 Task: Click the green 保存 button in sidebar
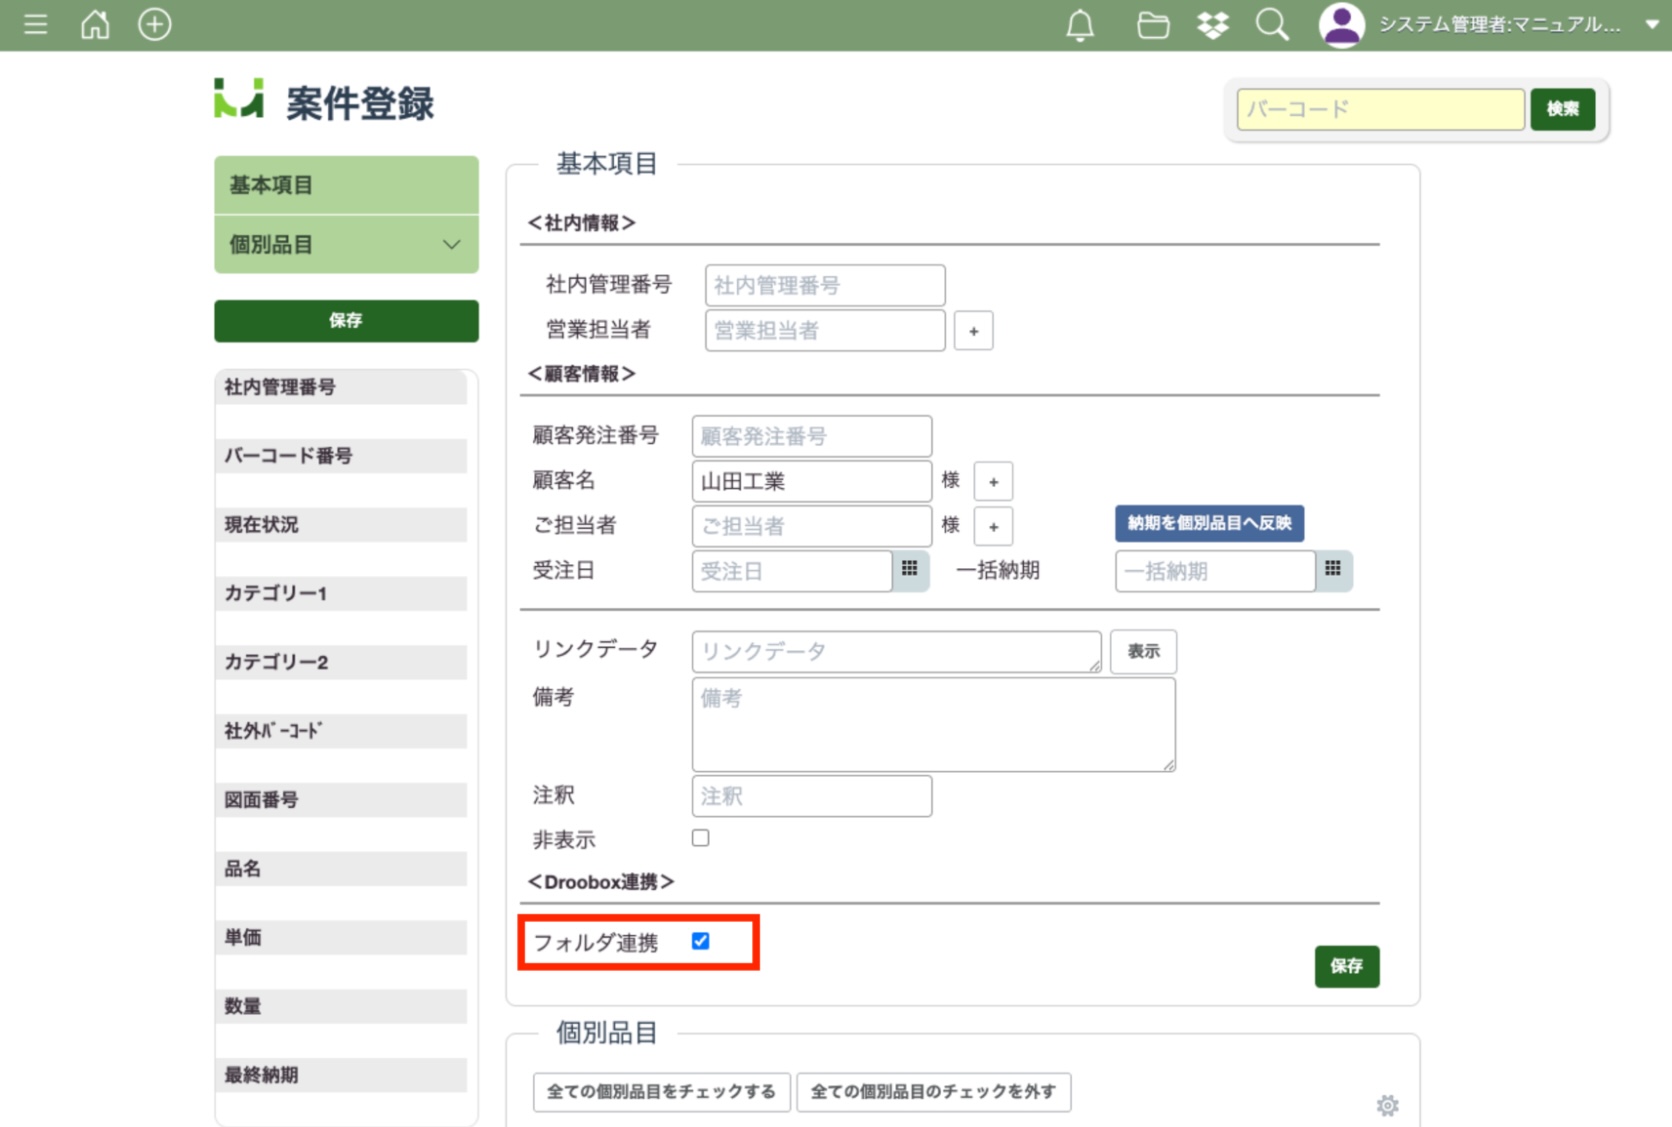pos(346,321)
